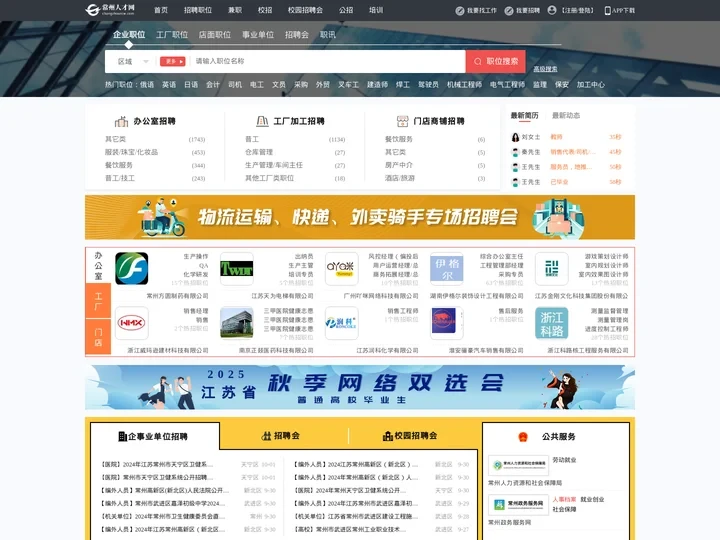The height and width of the screenshot is (540, 720).
Task: Click the 工厂加工招聘 section icon
Action: pyautogui.click(x=262, y=121)
